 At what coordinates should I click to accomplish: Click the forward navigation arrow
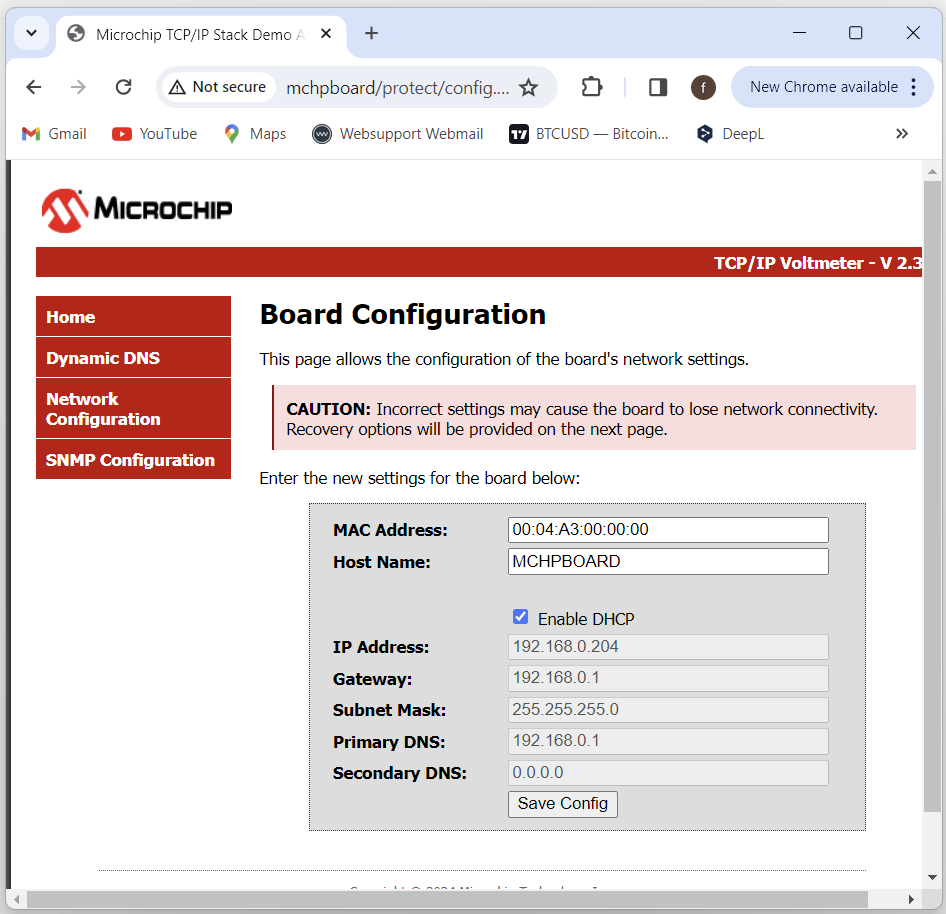[78, 87]
